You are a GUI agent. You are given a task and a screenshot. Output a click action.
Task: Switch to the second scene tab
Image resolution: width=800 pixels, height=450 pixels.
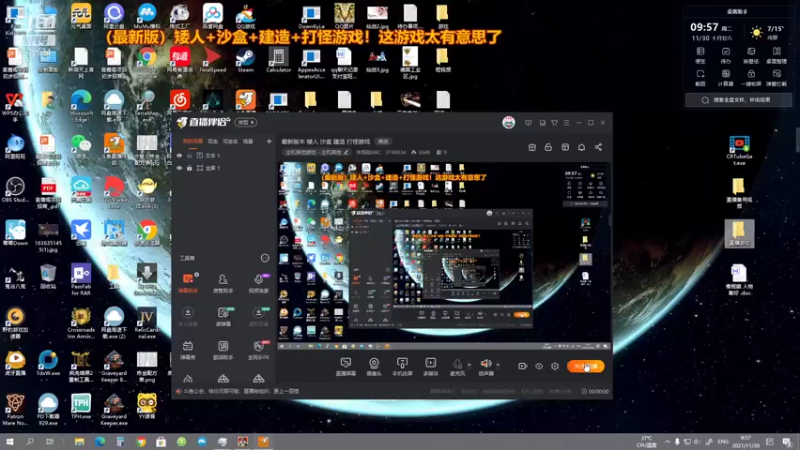click(213, 141)
